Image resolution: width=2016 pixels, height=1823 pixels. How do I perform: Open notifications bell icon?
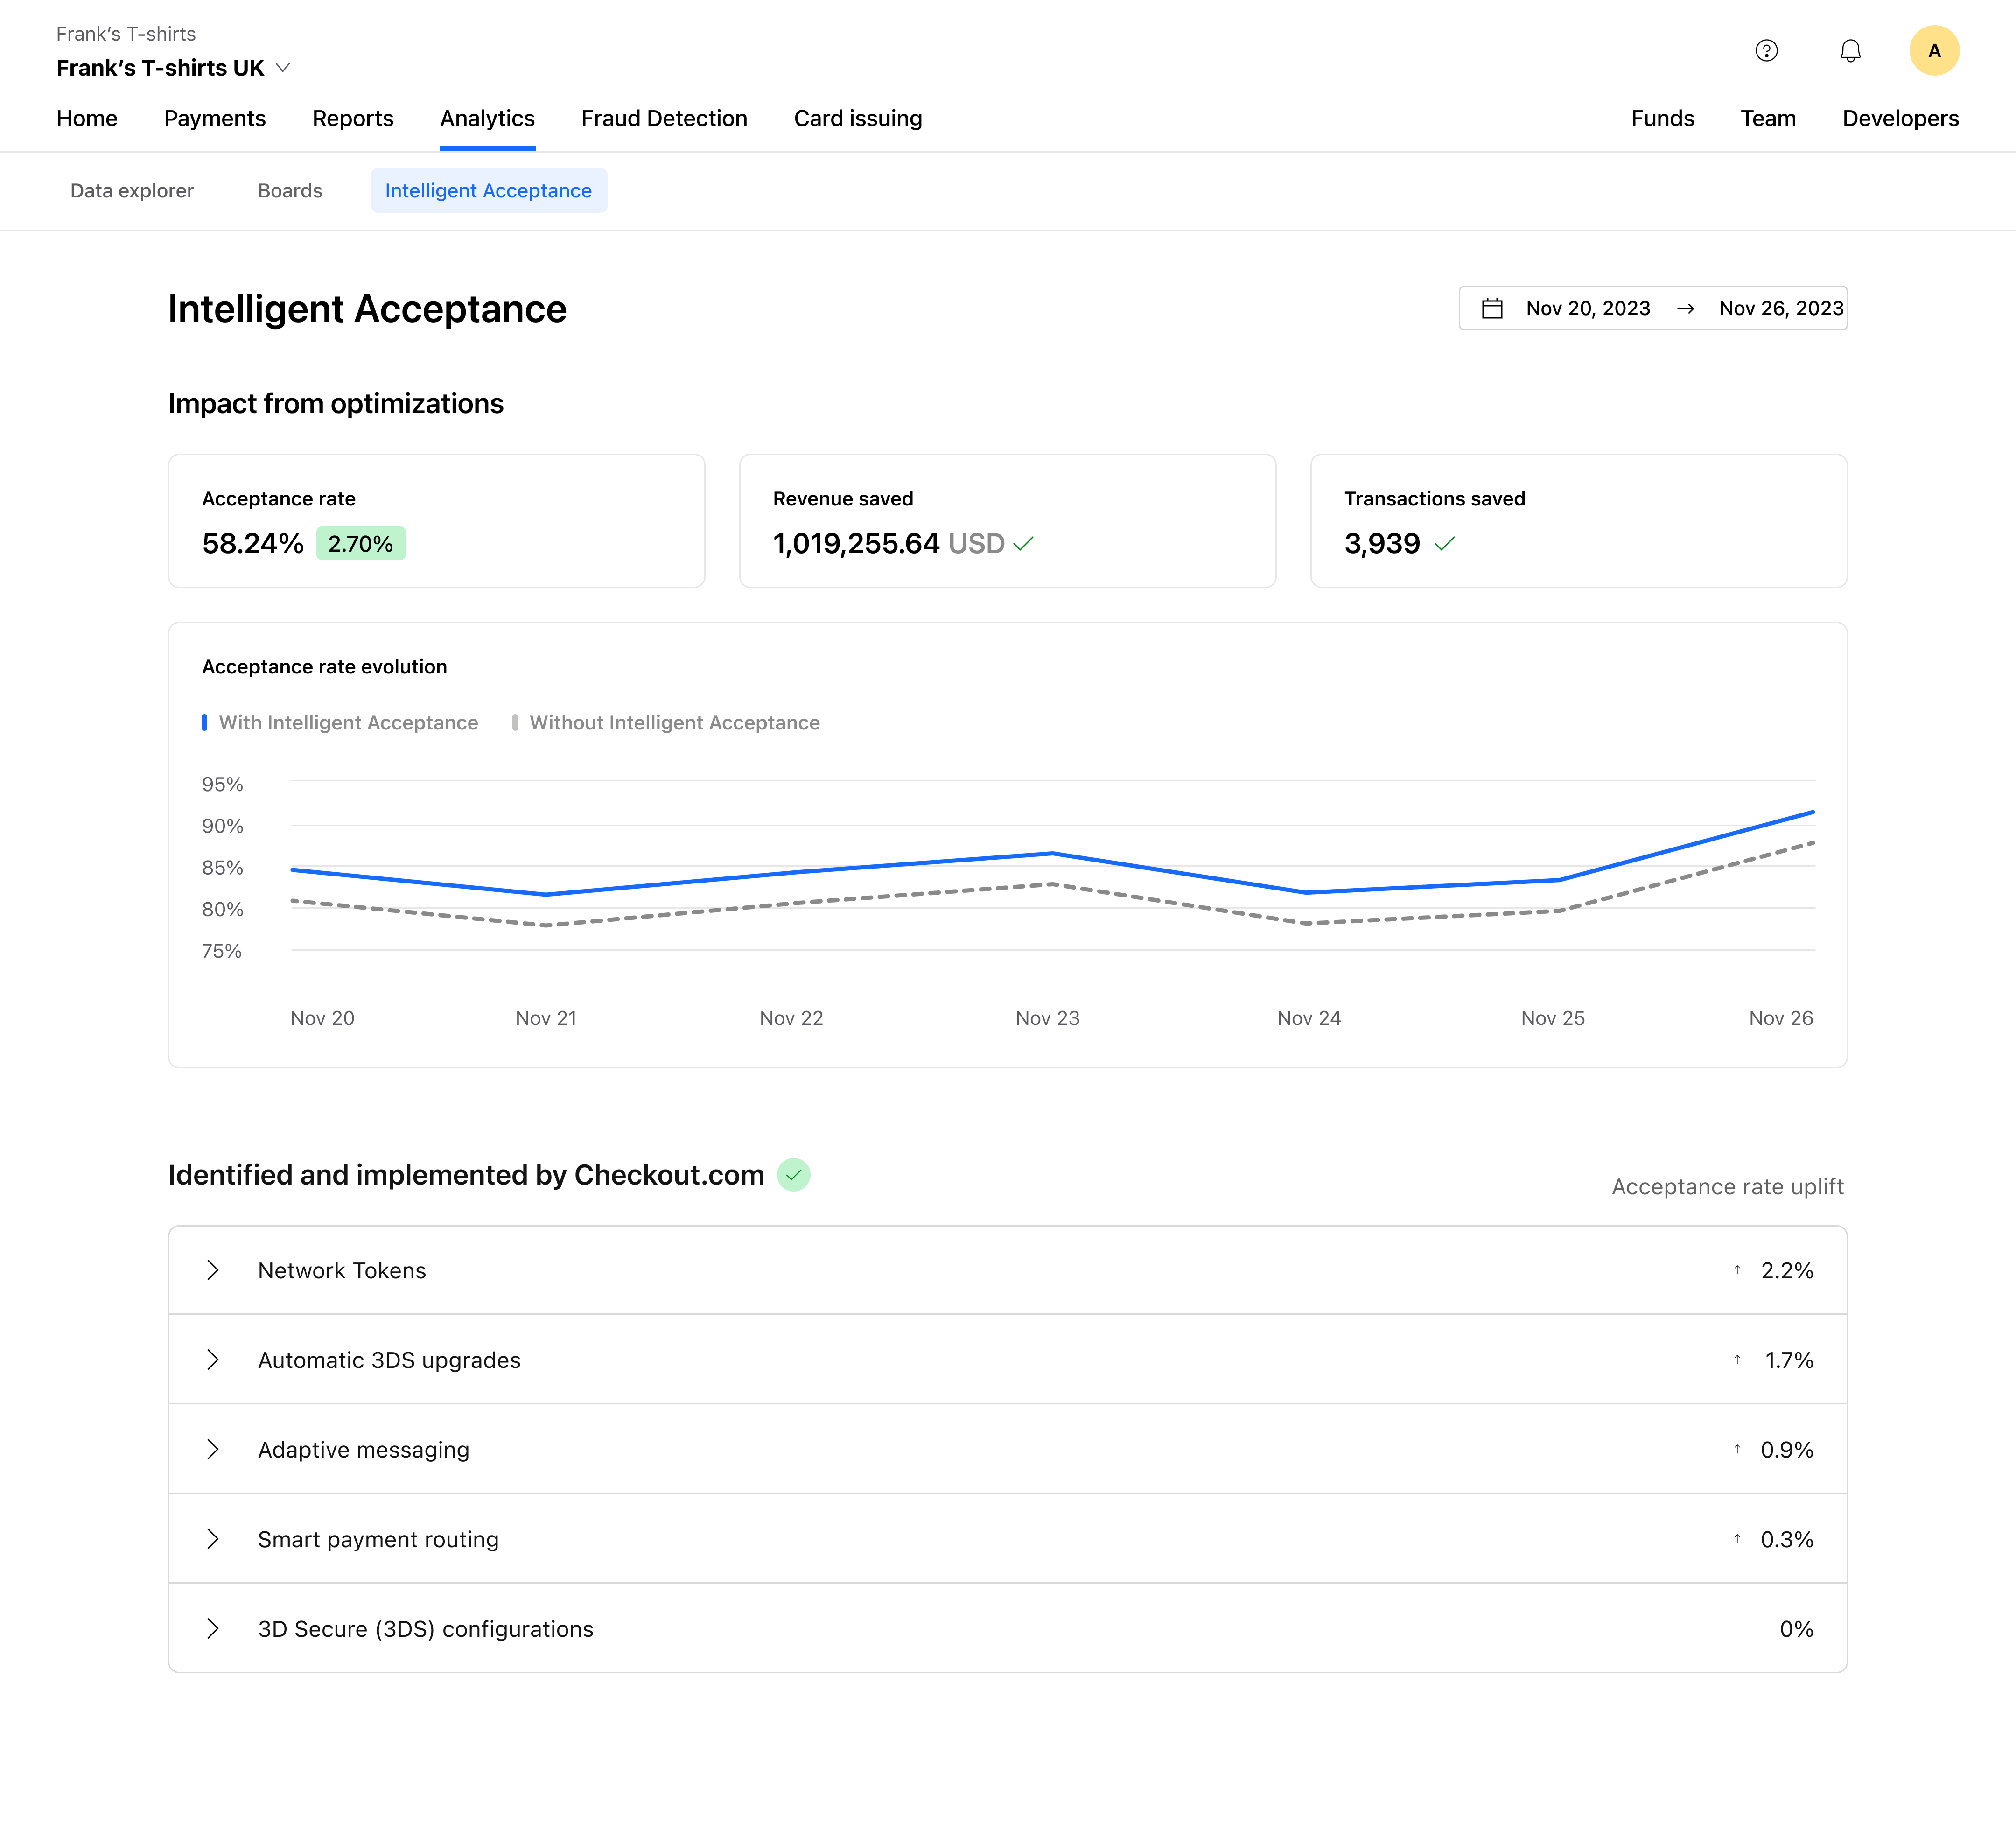point(1850,51)
